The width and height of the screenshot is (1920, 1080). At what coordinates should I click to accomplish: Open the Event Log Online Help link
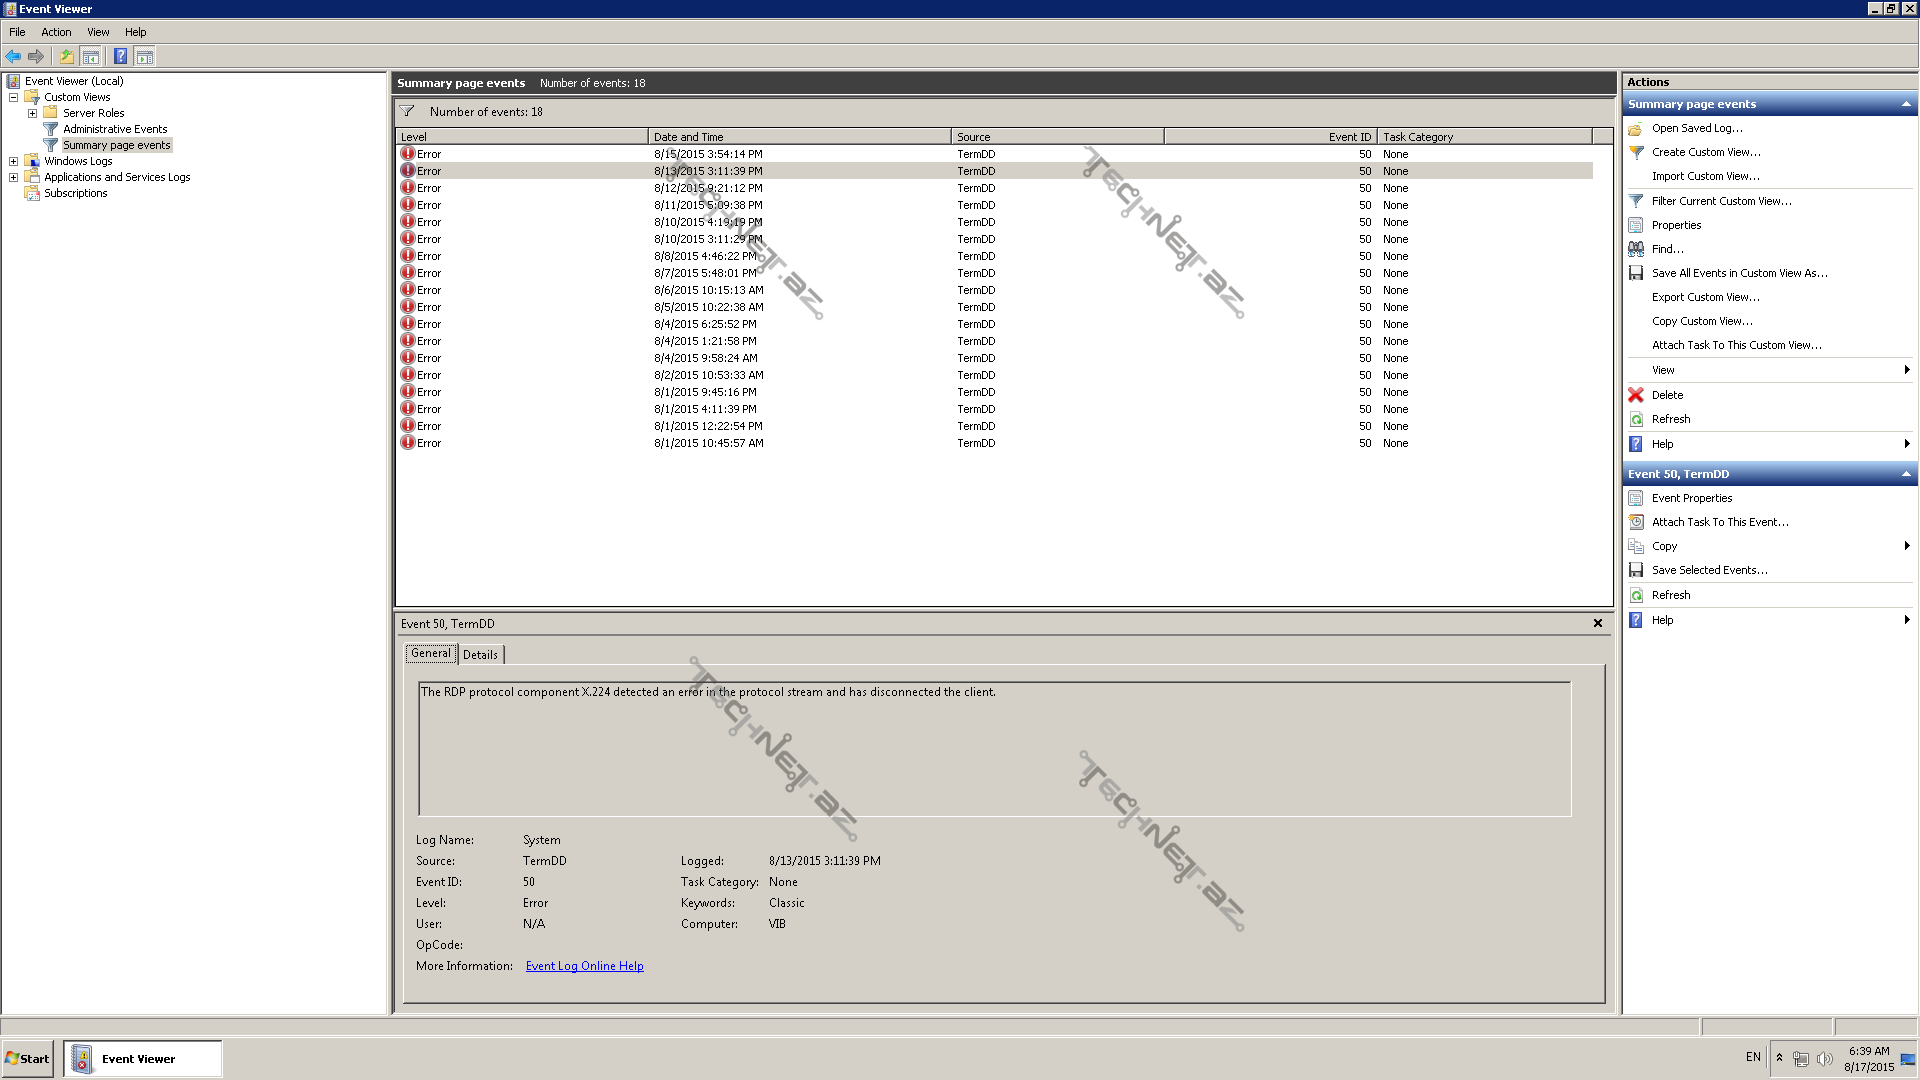(584, 966)
